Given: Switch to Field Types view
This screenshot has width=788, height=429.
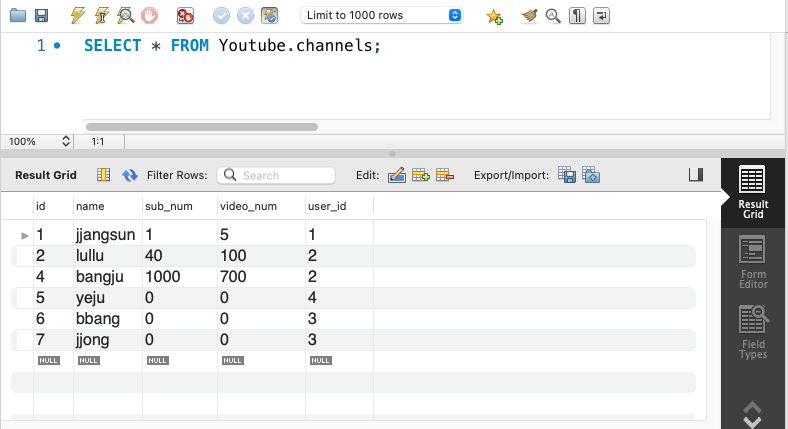Looking at the screenshot, I should (753, 333).
